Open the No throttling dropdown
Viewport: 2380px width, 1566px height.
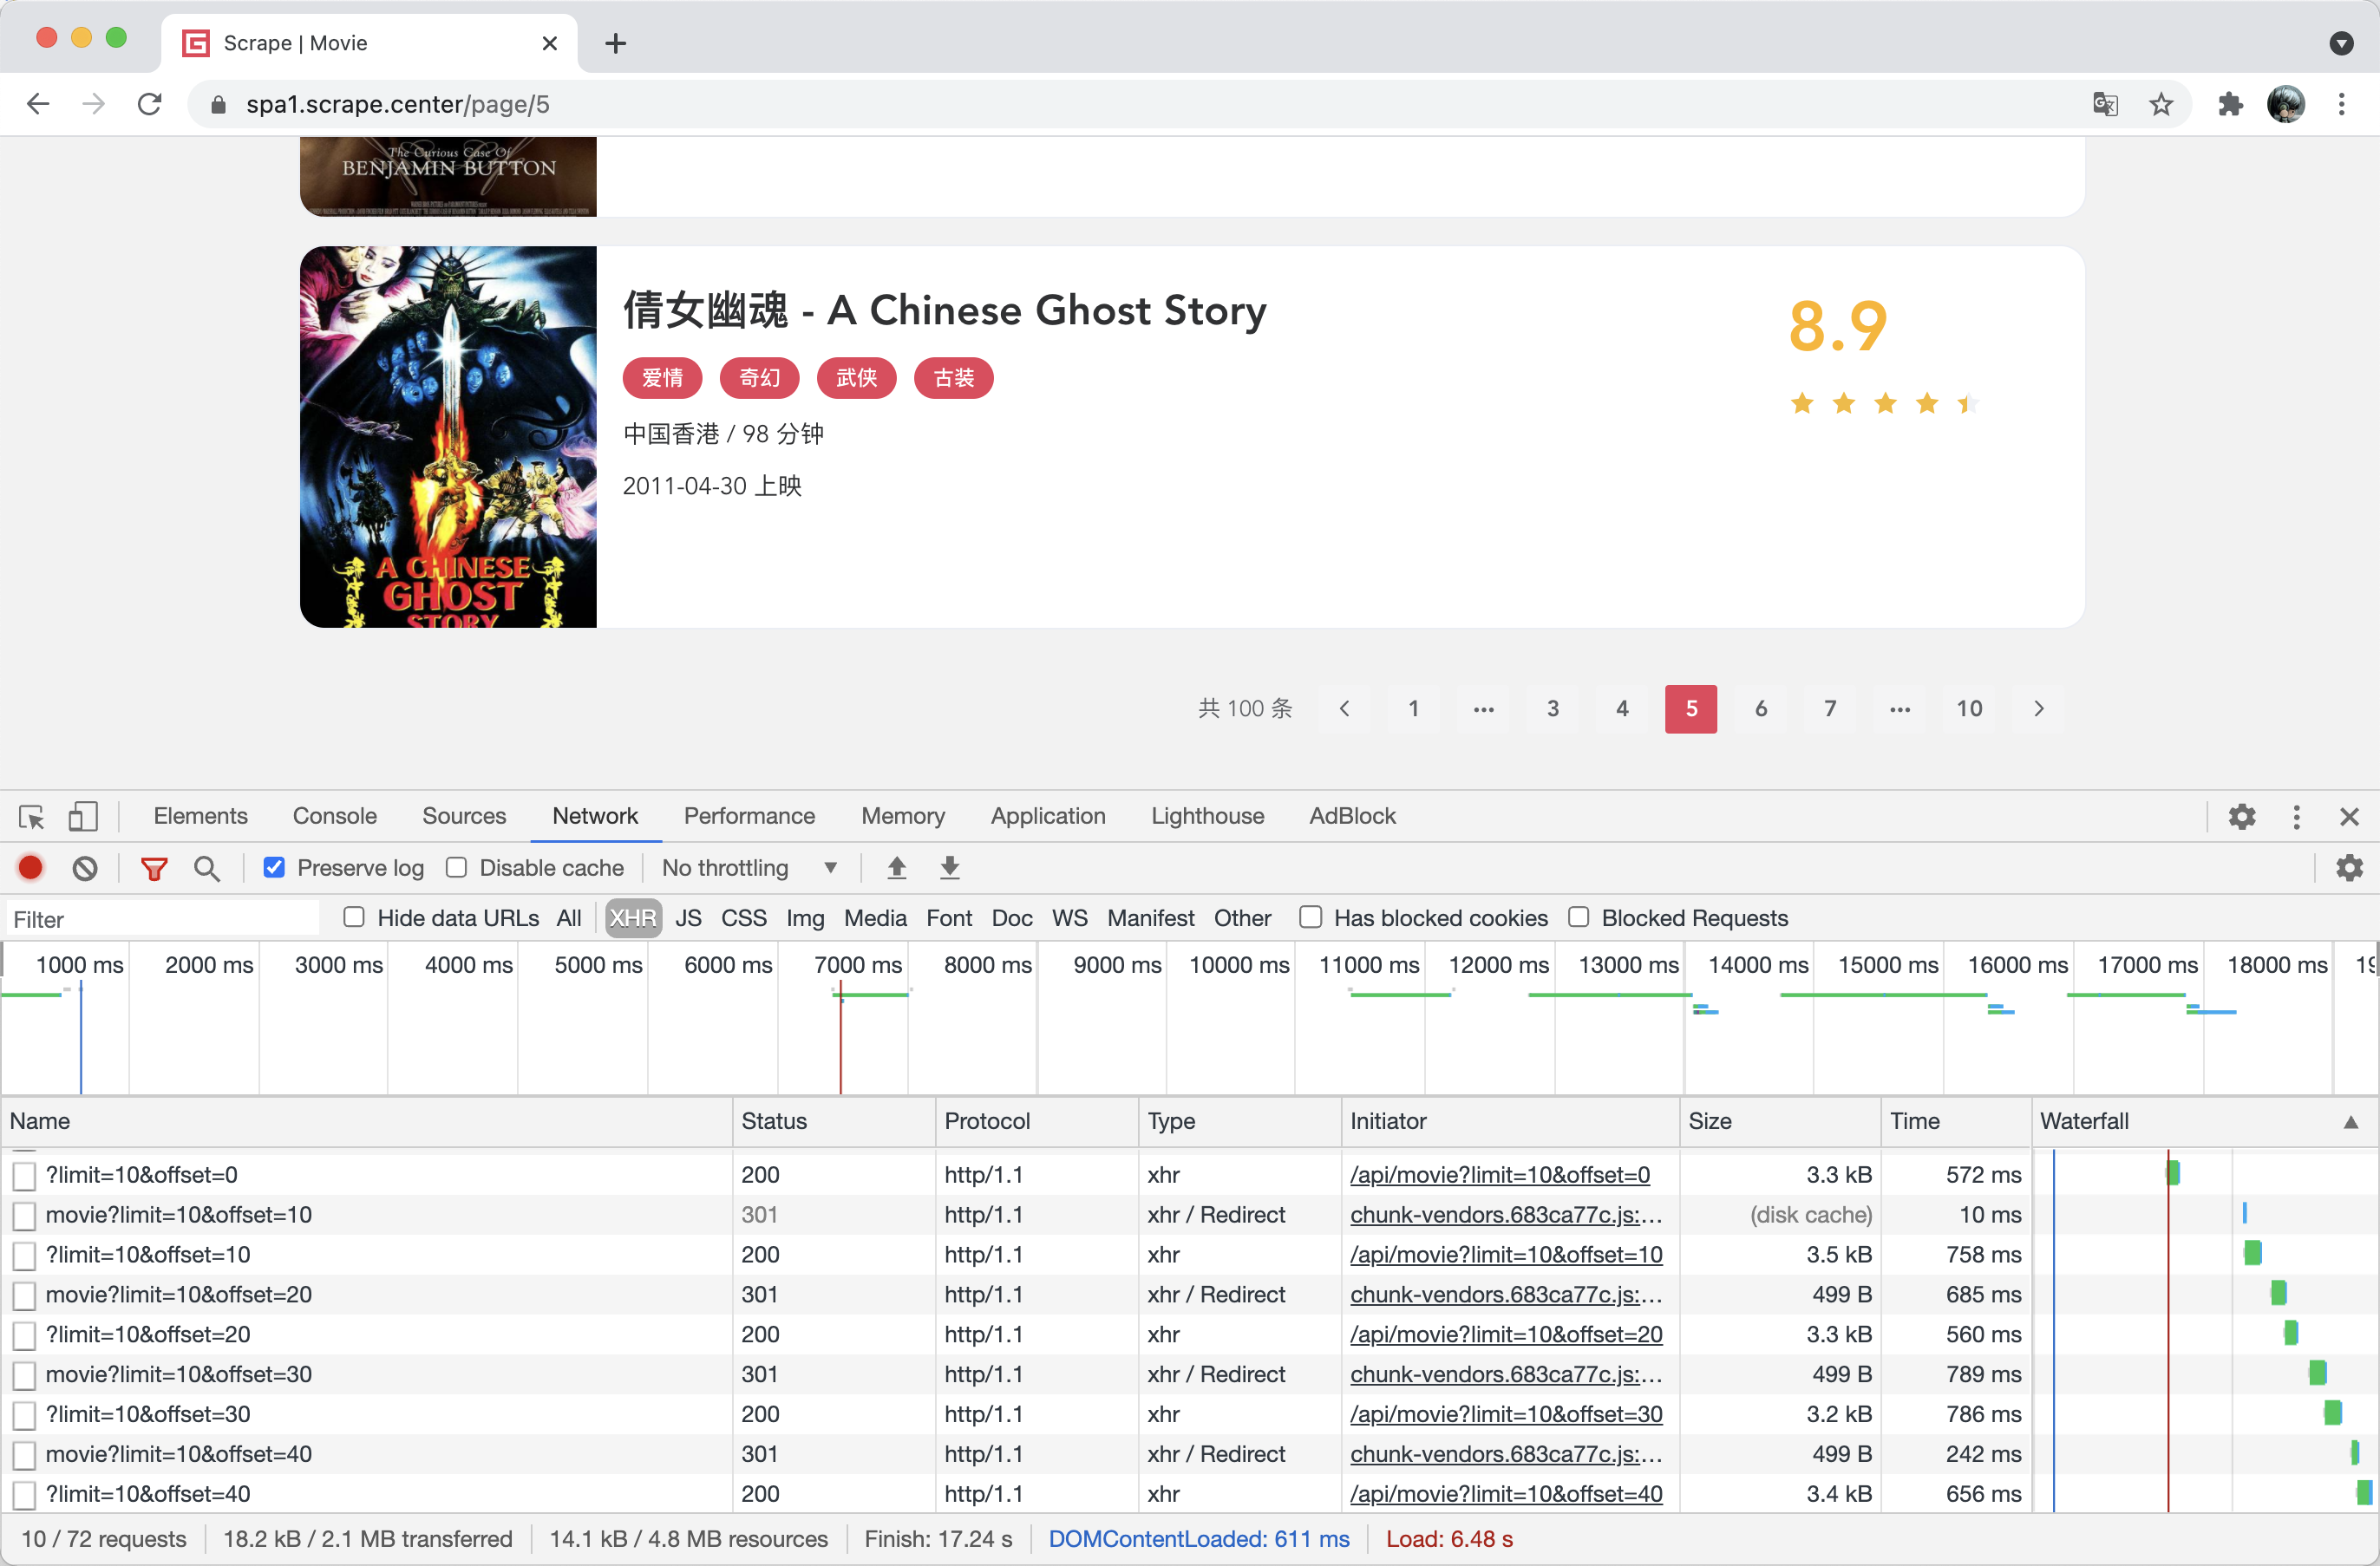pyautogui.click(x=750, y=868)
